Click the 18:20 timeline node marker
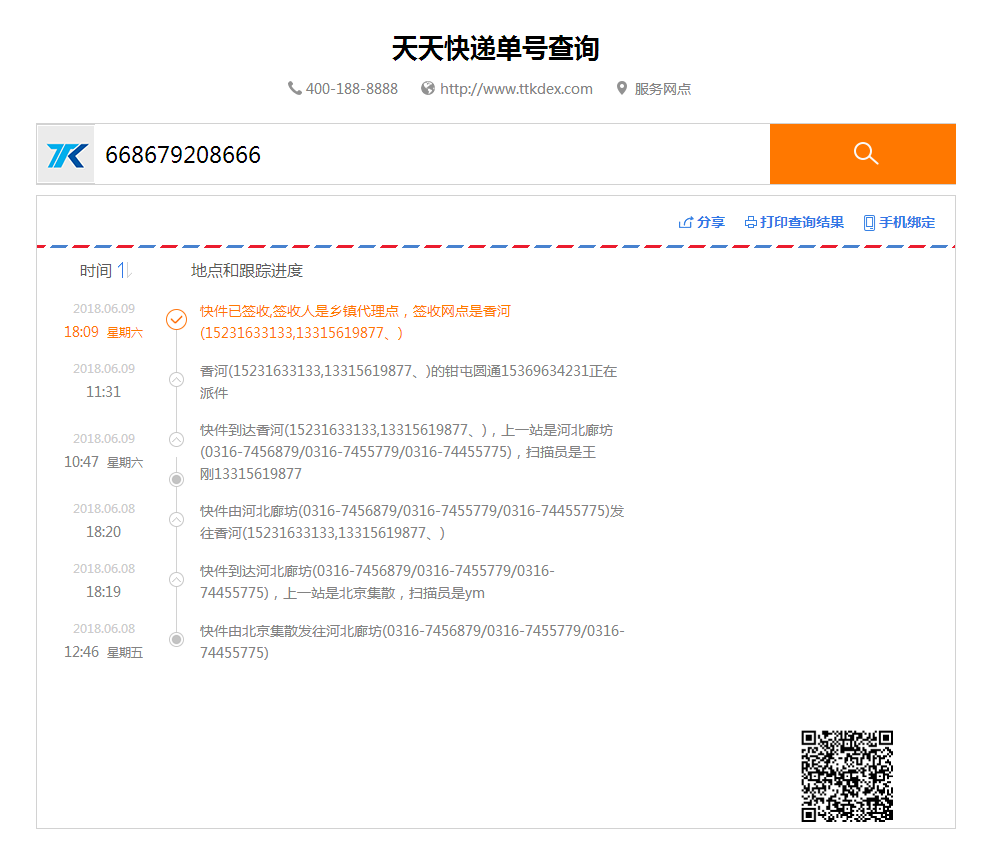 176,520
